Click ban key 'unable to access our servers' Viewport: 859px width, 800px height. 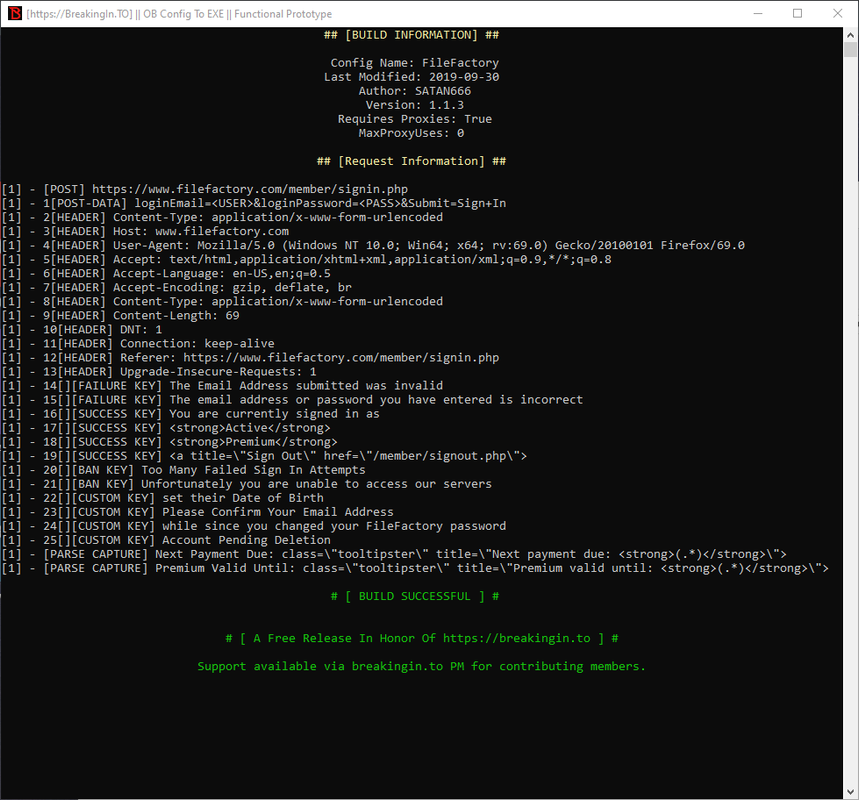pos(247,484)
